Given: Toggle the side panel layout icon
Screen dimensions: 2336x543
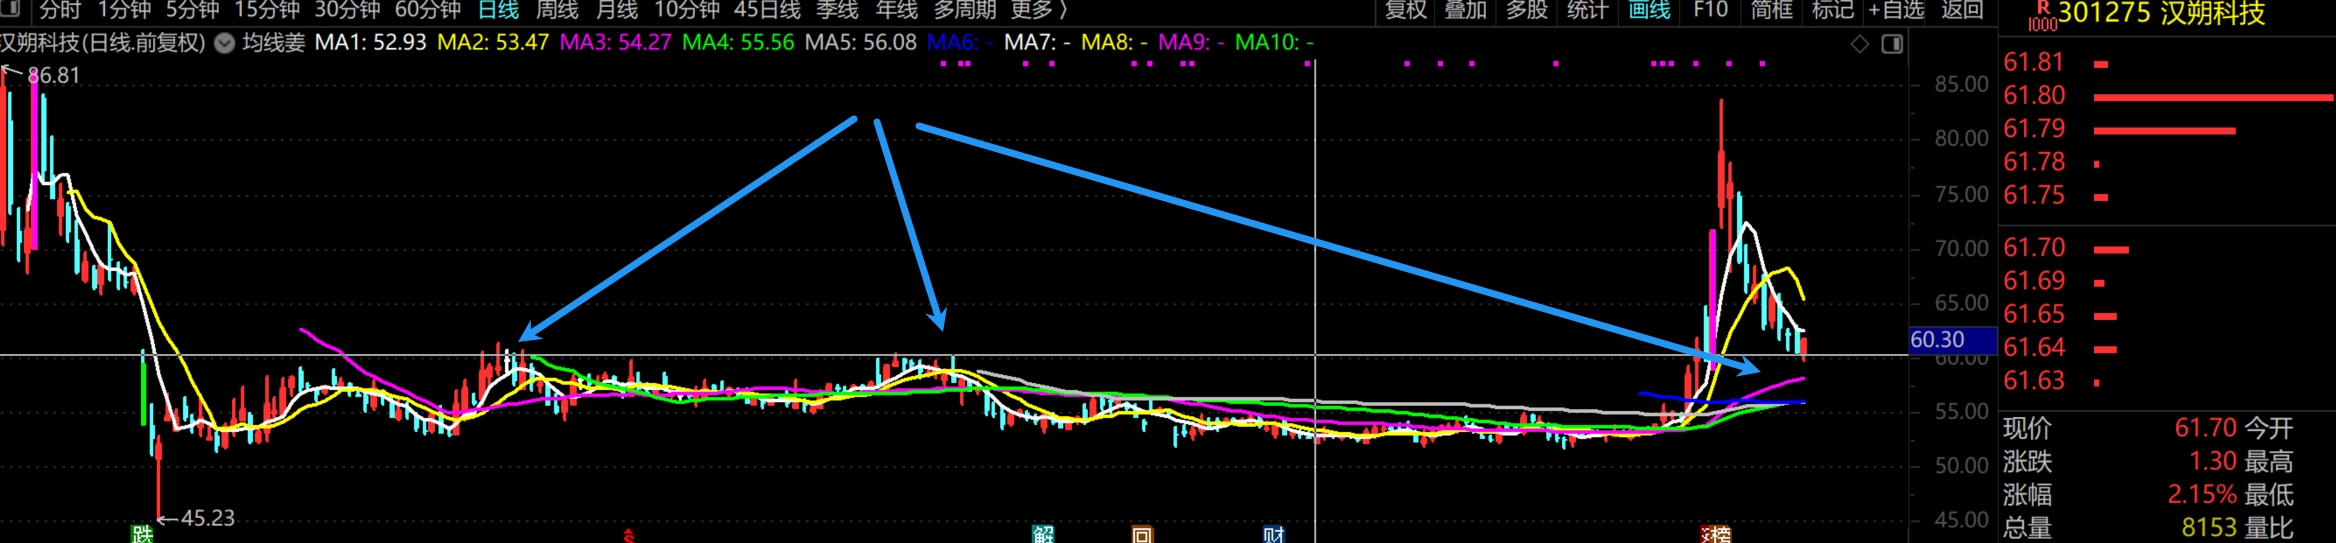Looking at the screenshot, I should pos(1892,44).
